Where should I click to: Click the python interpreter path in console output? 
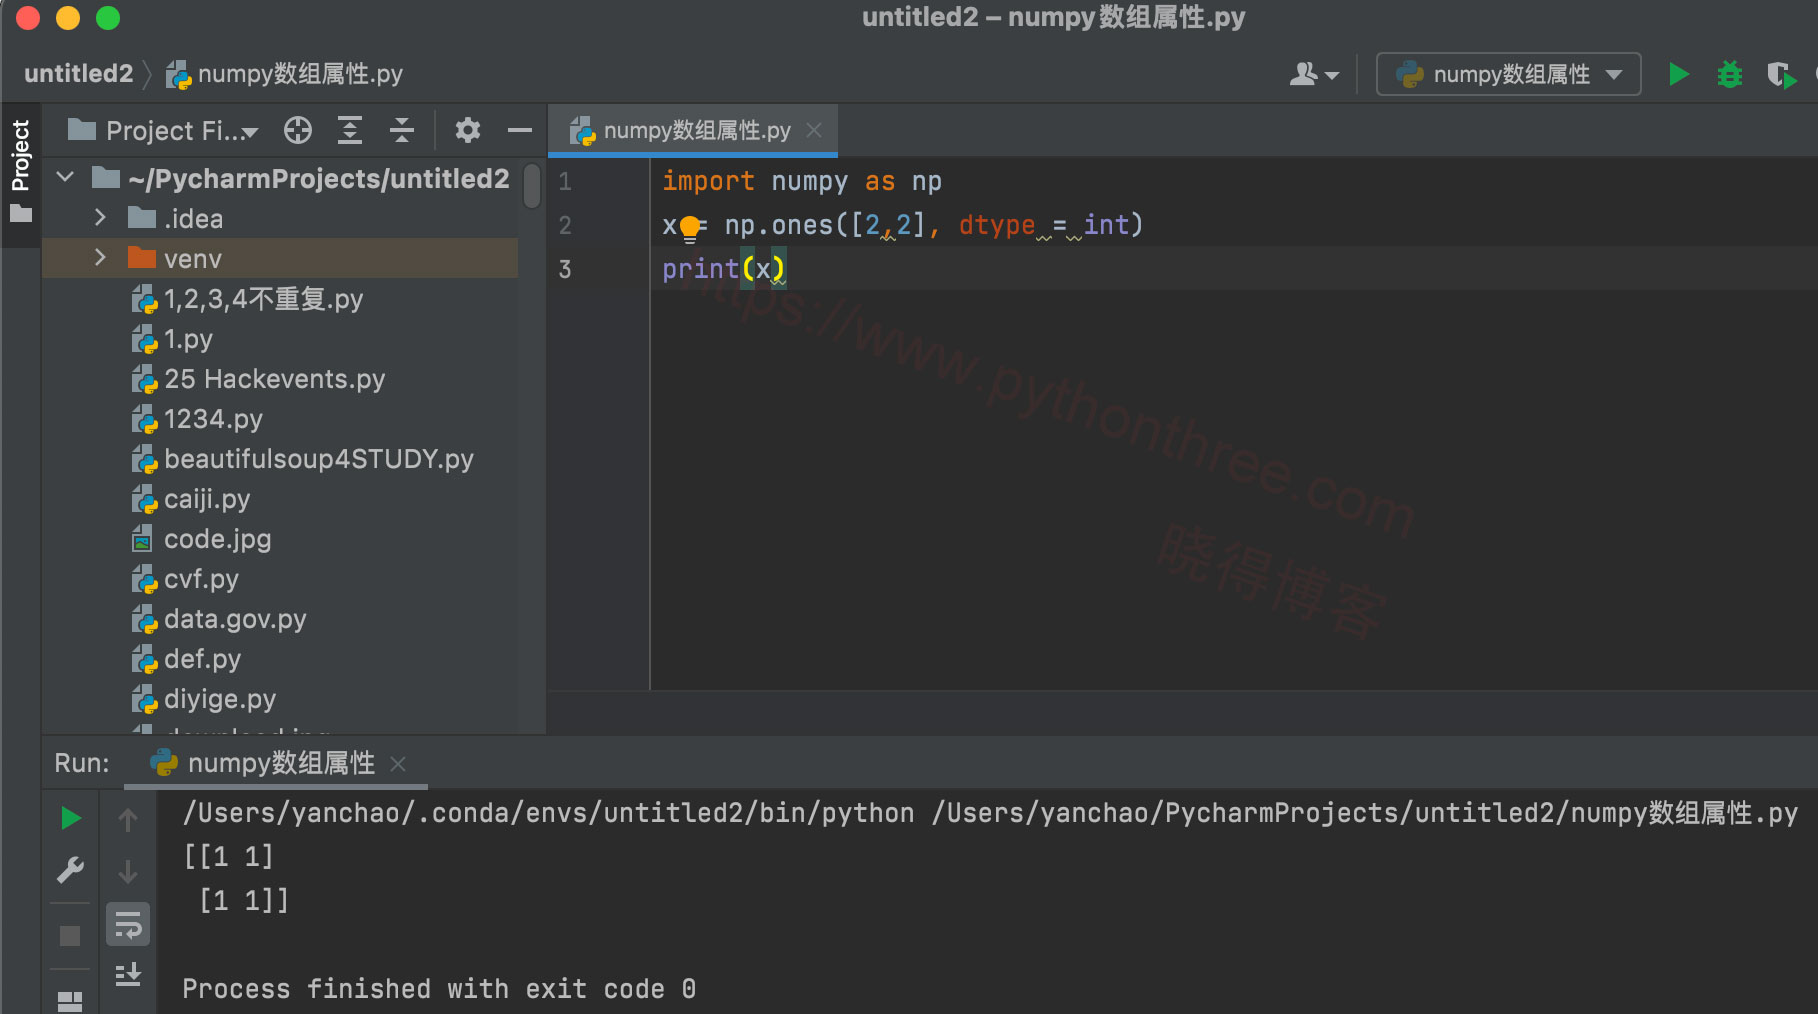[548, 813]
